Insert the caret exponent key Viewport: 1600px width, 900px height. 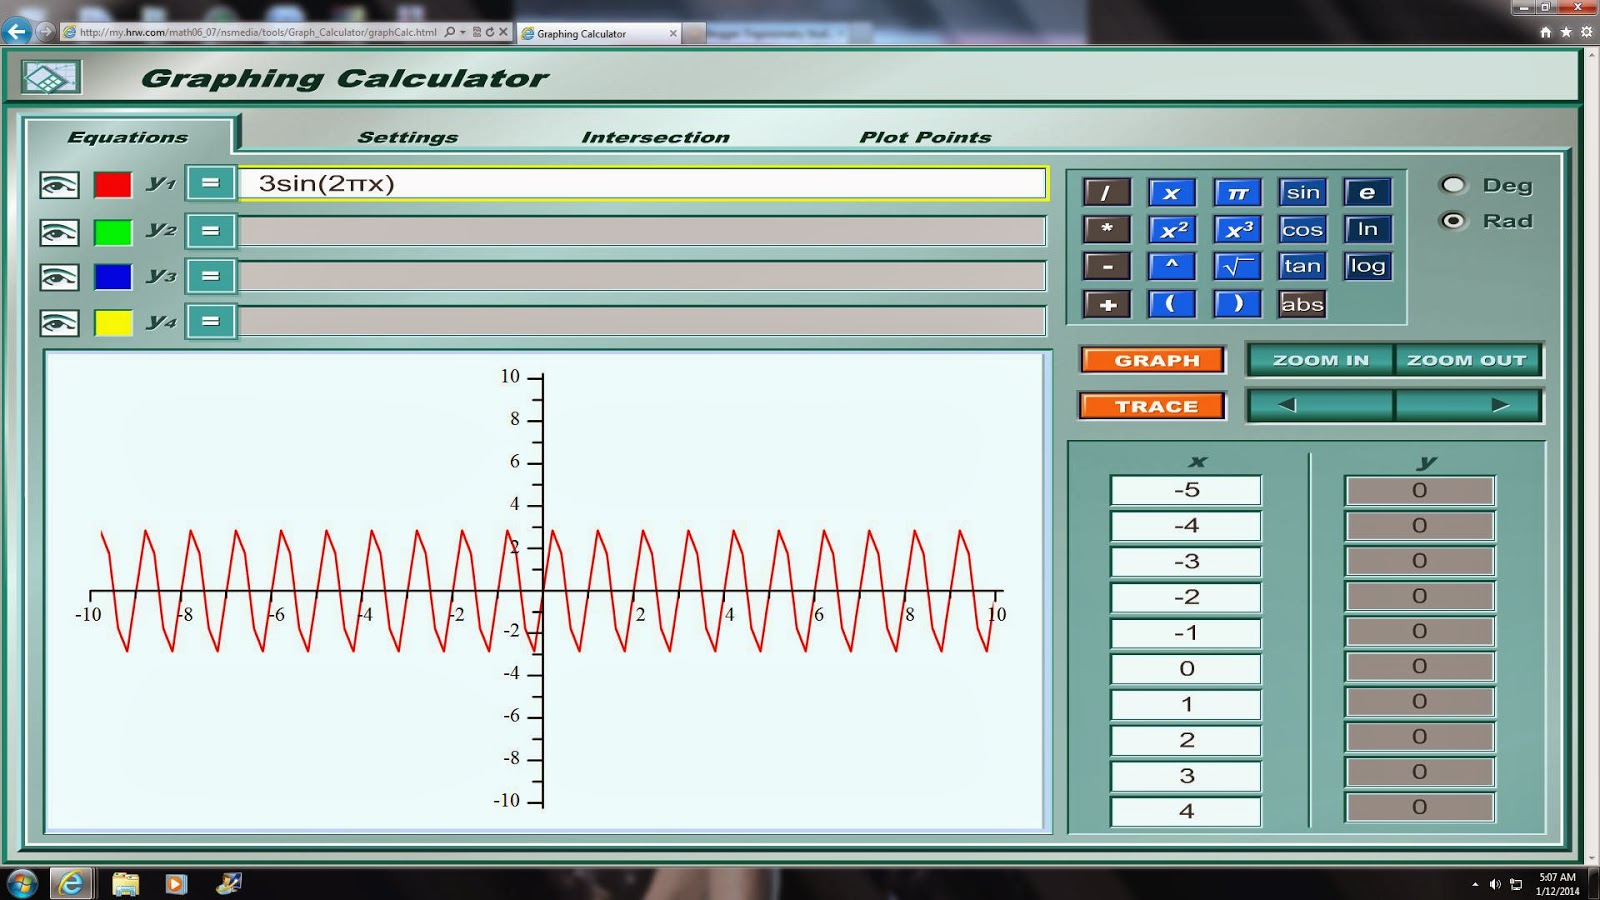click(1172, 266)
